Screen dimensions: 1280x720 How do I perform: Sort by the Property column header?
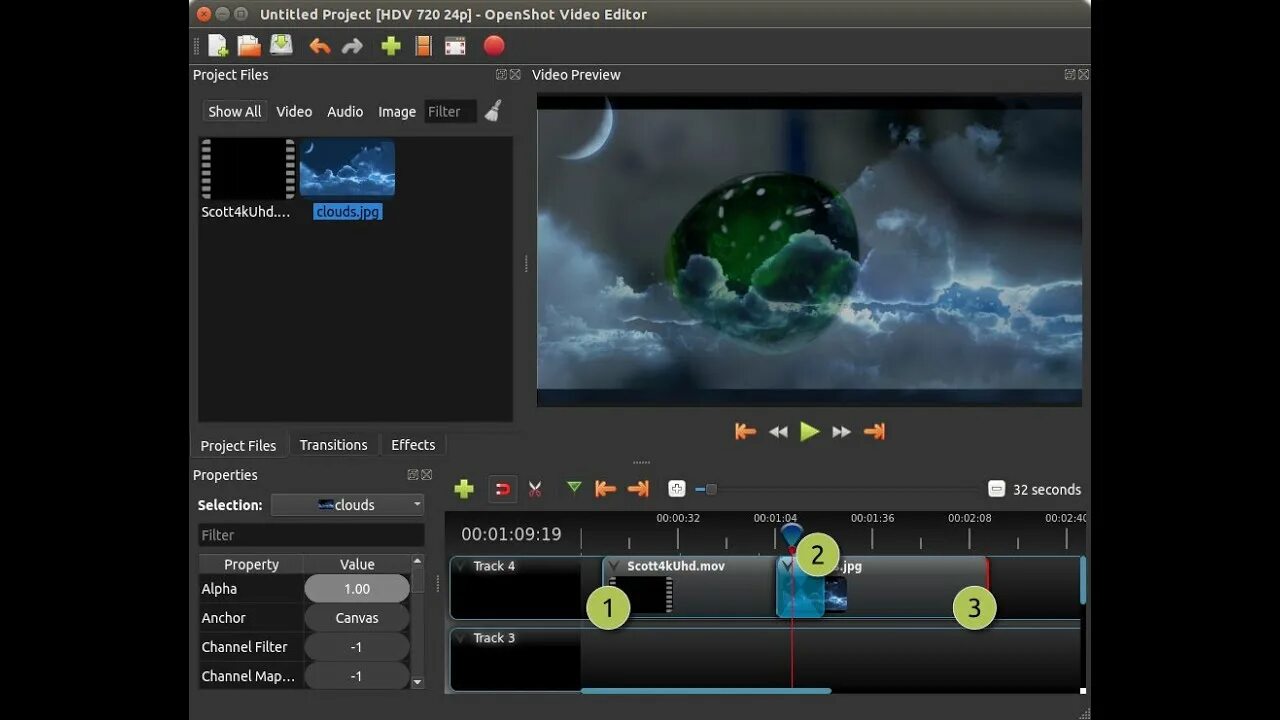251,564
